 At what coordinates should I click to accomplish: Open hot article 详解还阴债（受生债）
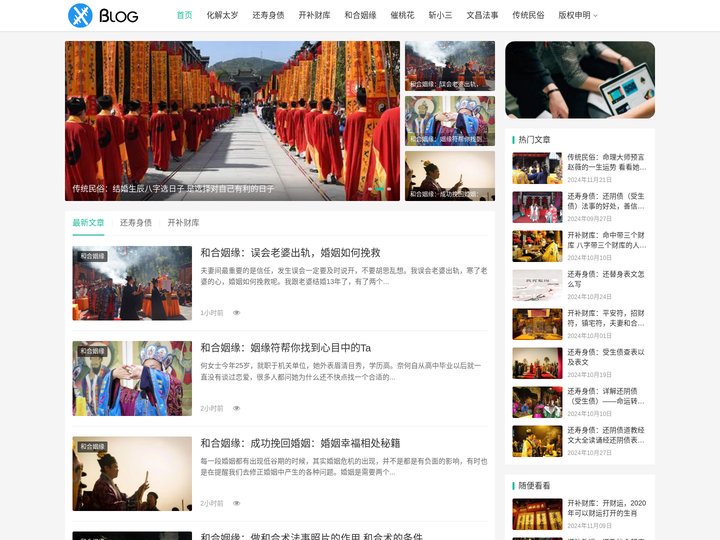pyautogui.click(x=607, y=396)
